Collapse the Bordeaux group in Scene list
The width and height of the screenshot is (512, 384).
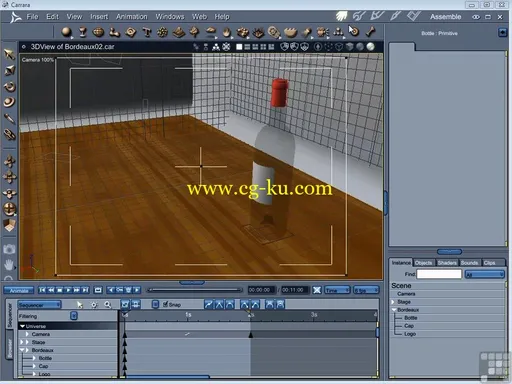[394, 310]
